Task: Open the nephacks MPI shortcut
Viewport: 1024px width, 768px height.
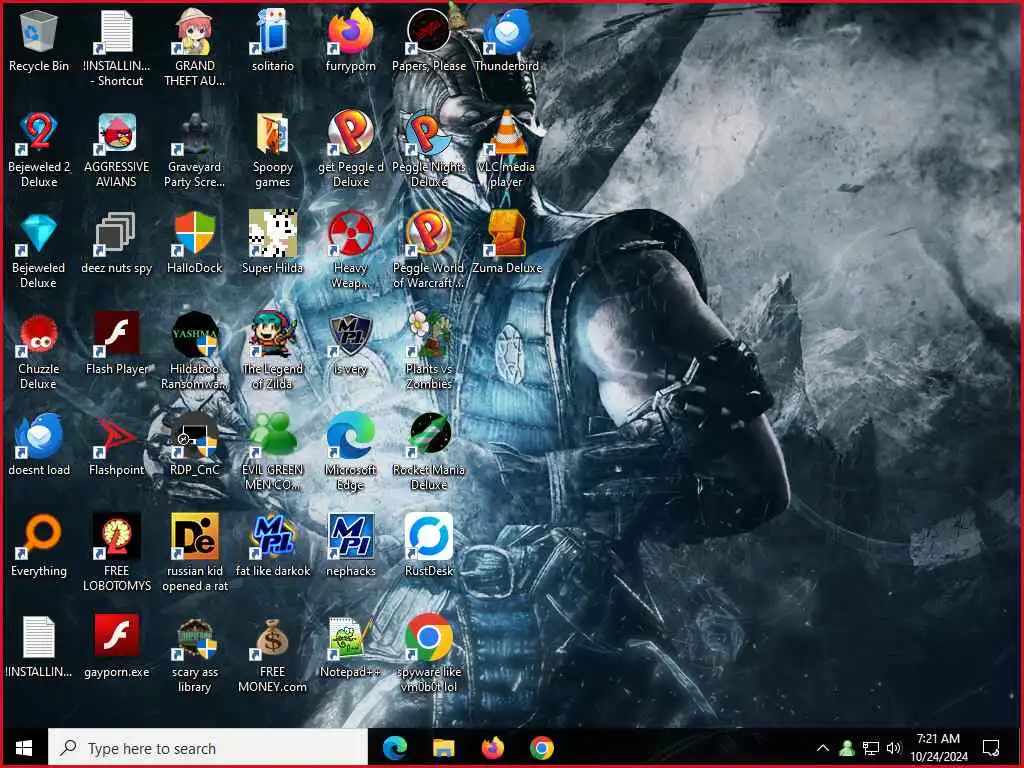Action: [351, 547]
